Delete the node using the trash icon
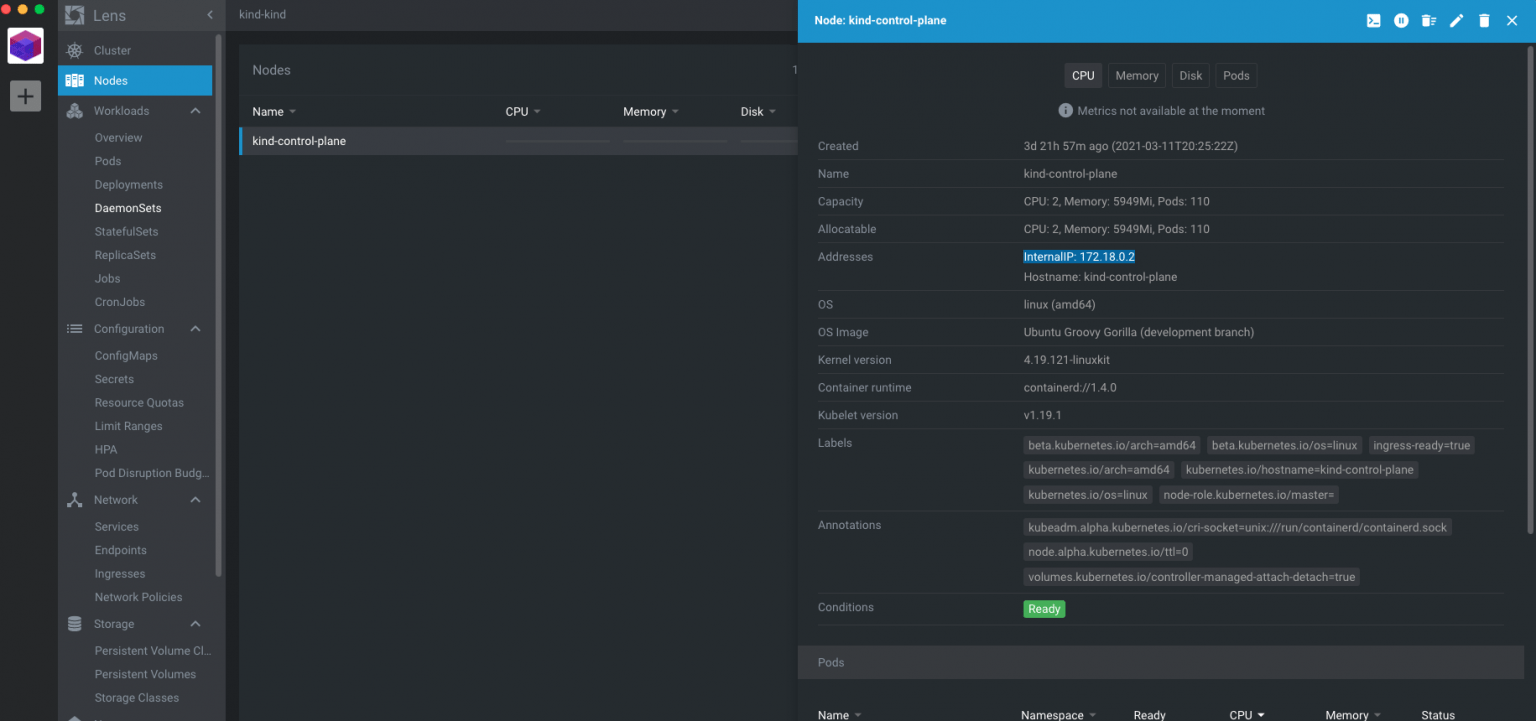Viewport: 1536px width, 721px height. pos(1484,20)
